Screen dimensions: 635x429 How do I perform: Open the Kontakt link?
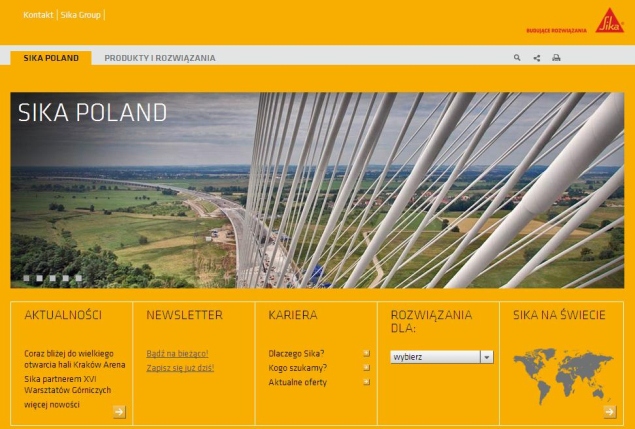click(38, 15)
